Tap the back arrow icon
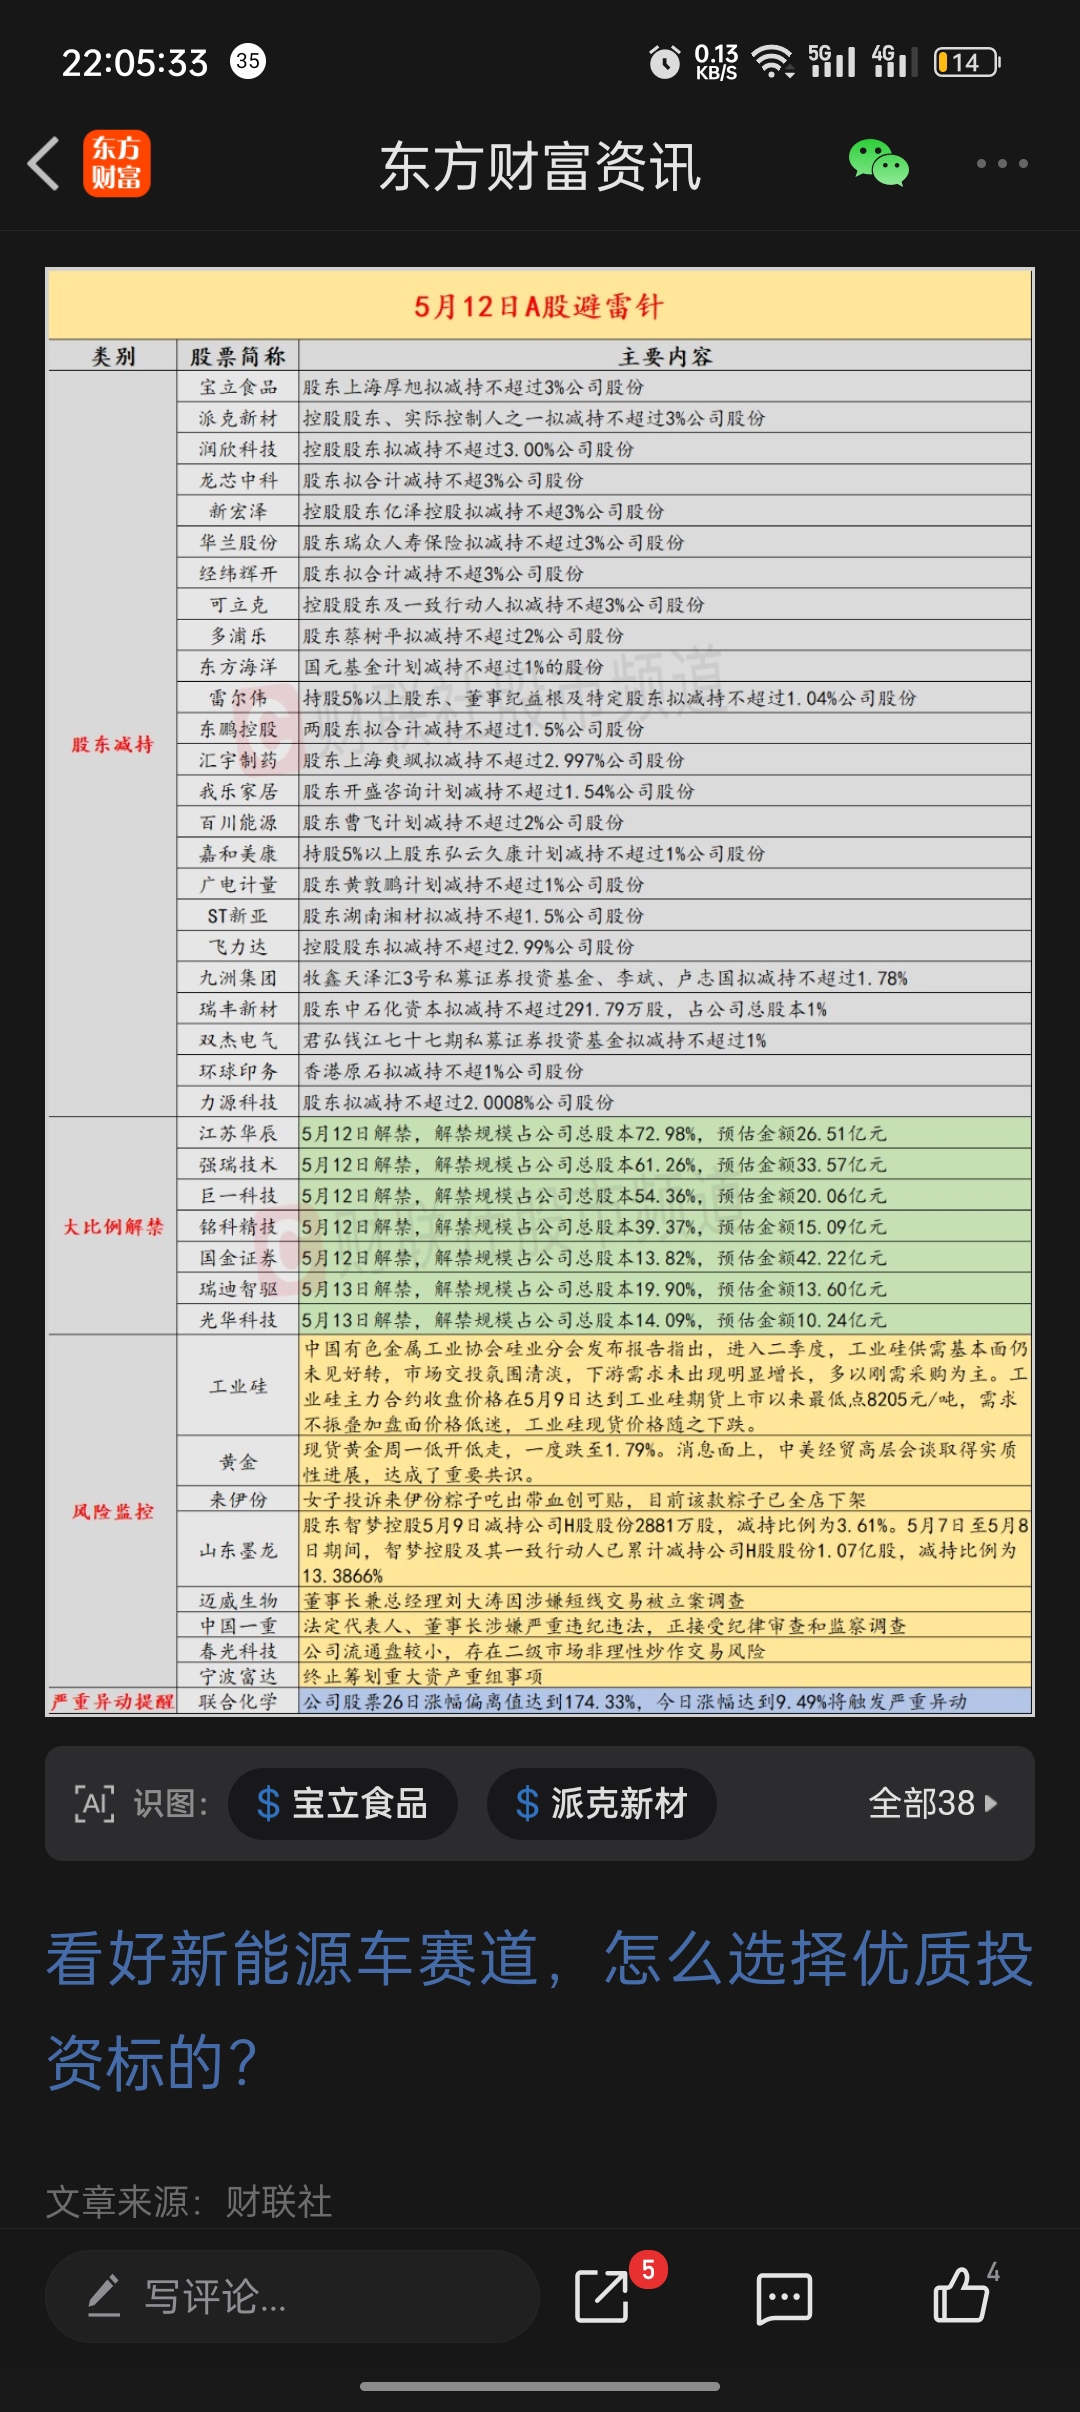This screenshot has height=2412, width=1080. pyautogui.click(x=44, y=163)
